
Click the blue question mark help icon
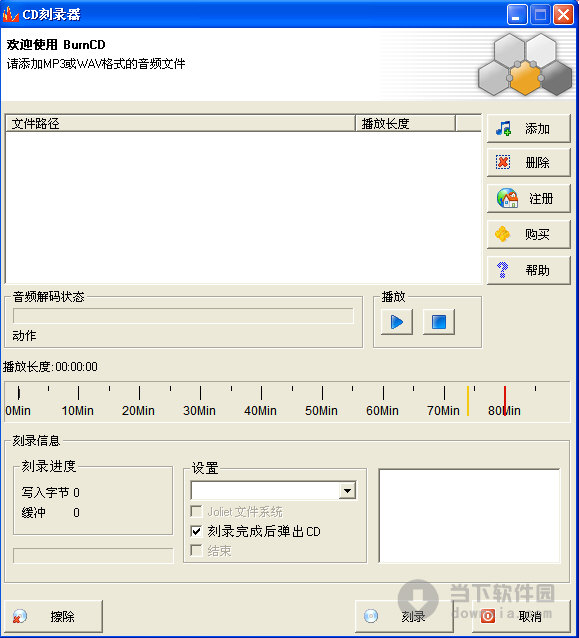[x=503, y=270]
